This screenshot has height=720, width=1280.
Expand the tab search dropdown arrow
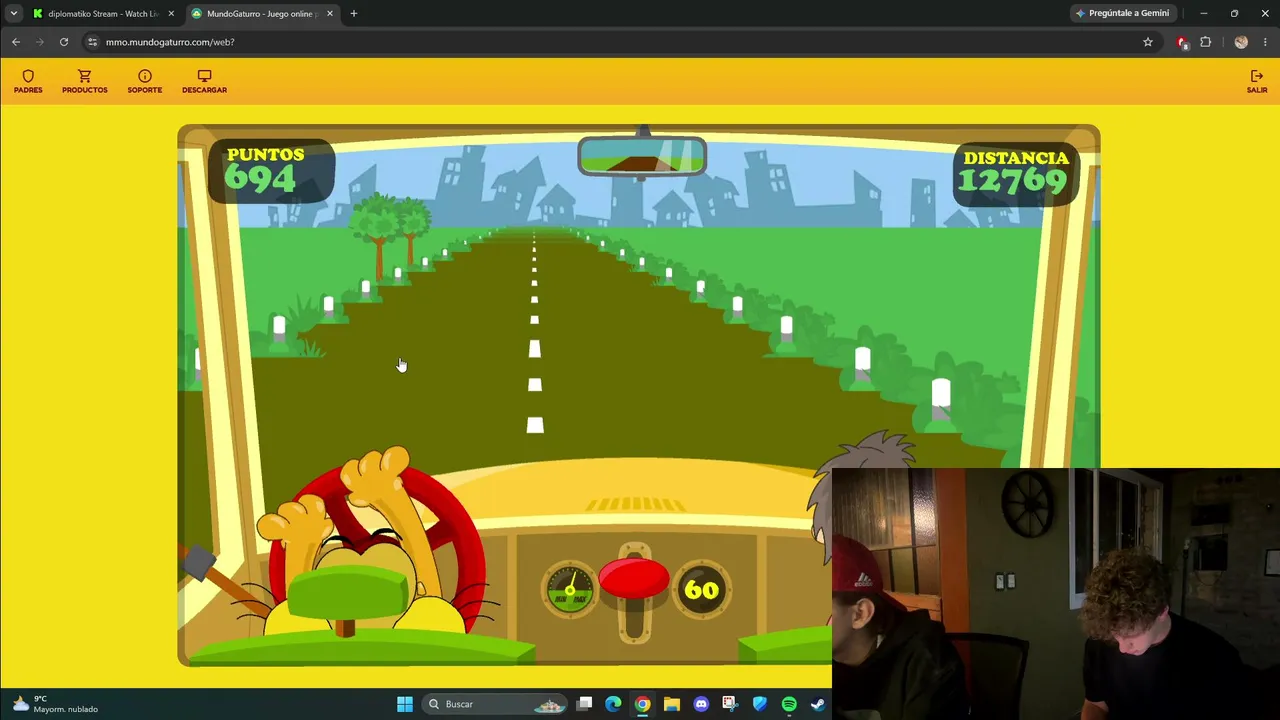point(13,13)
